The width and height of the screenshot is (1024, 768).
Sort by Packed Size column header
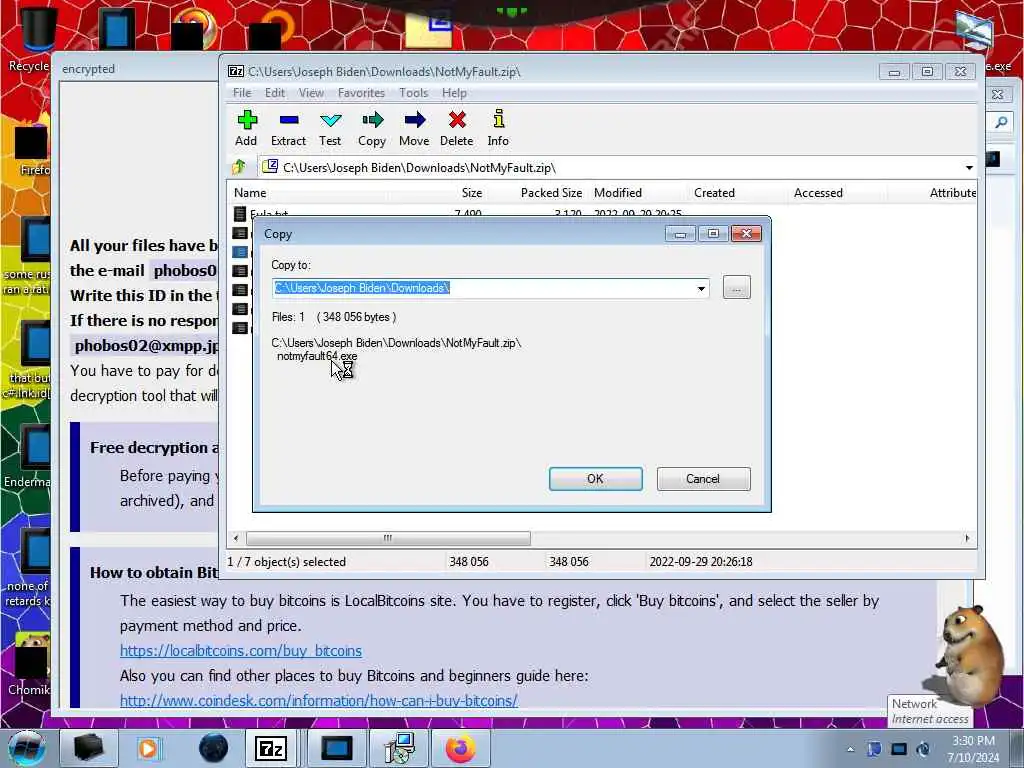click(x=551, y=193)
